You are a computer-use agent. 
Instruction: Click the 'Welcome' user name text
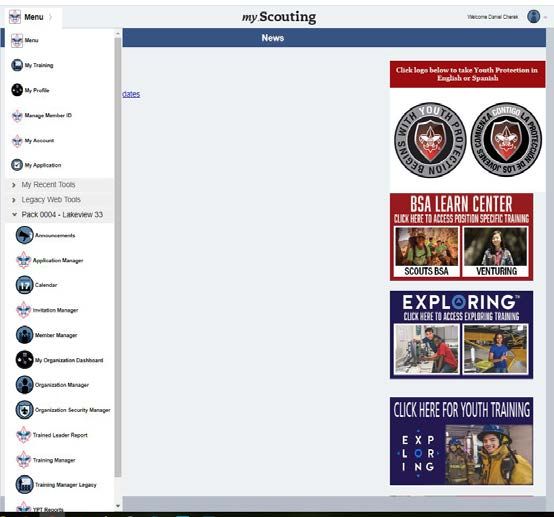[493, 17]
